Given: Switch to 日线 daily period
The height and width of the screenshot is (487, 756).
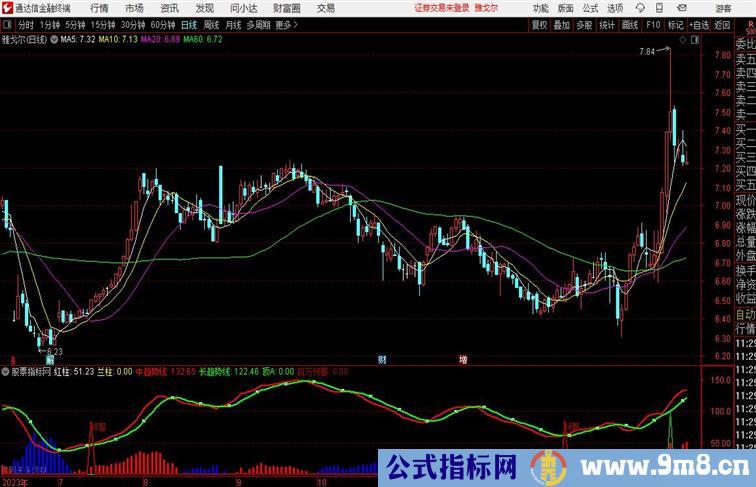Looking at the screenshot, I should tap(188, 25).
